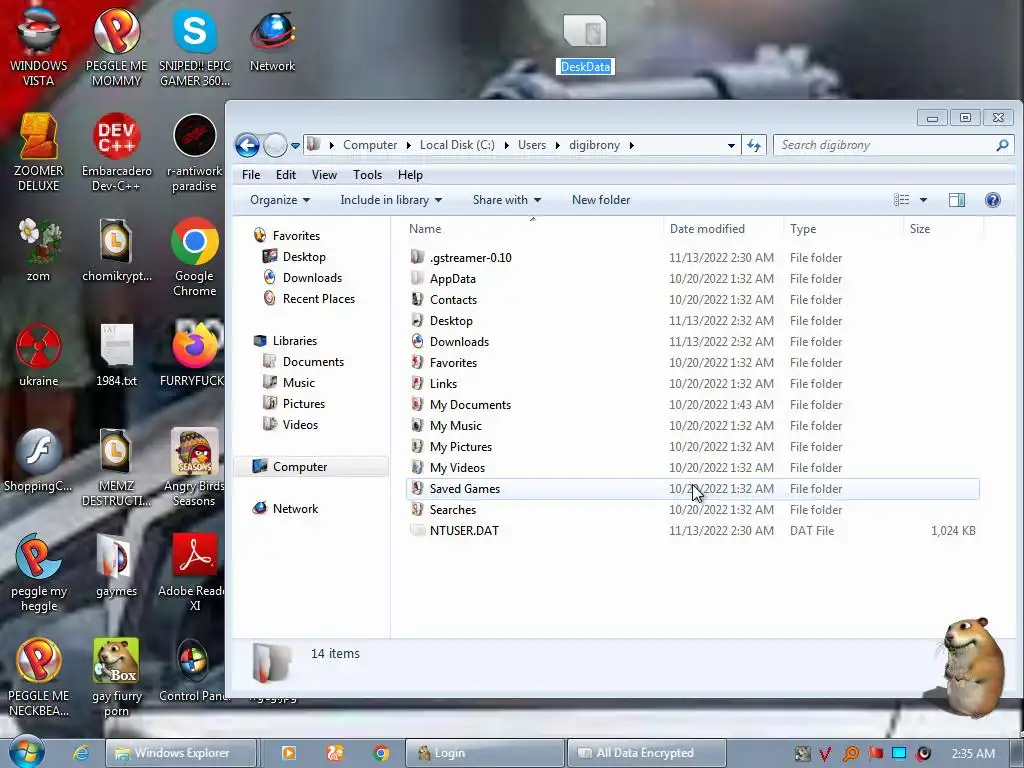The image size is (1024, 768).
Task: Select Computer in the address breadcrumb
Action: [x=370, y=145]
